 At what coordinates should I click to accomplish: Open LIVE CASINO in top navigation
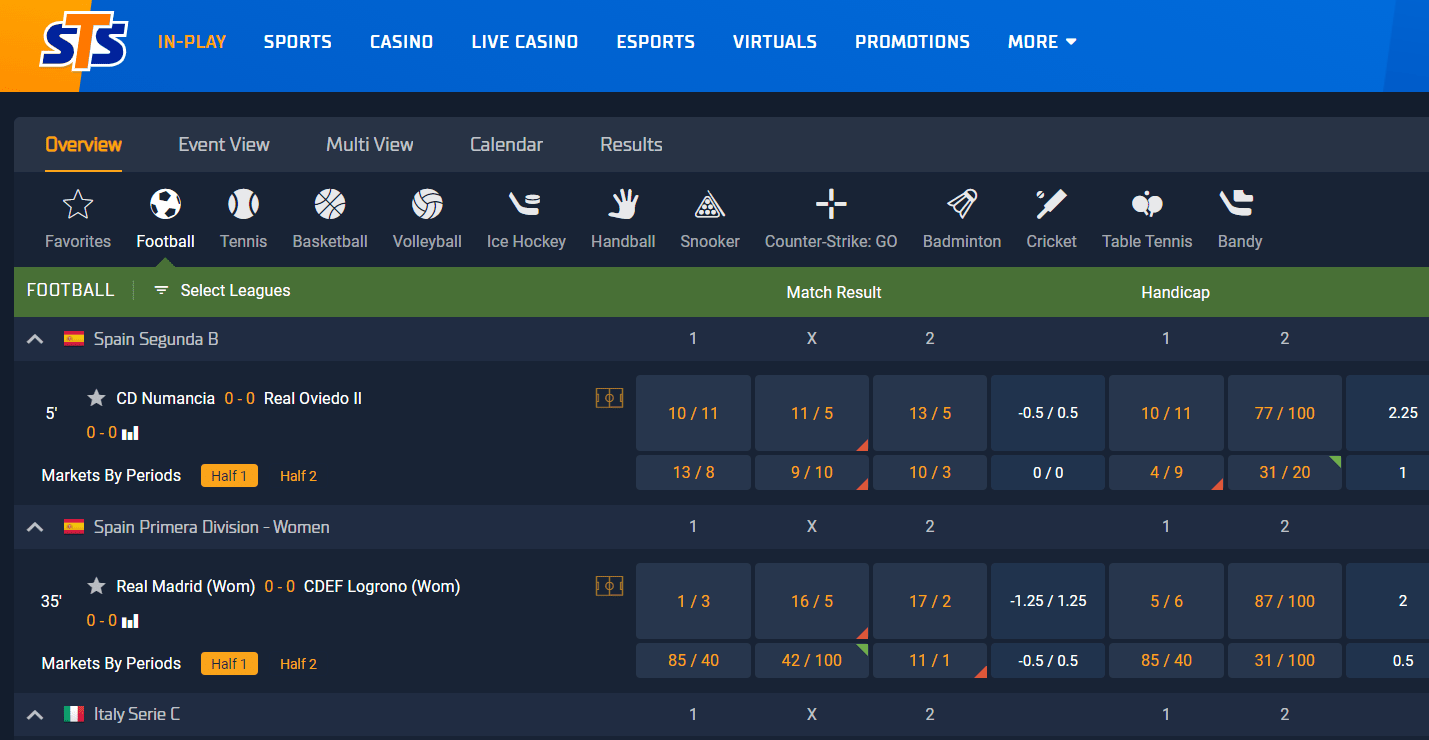(525, 42)
